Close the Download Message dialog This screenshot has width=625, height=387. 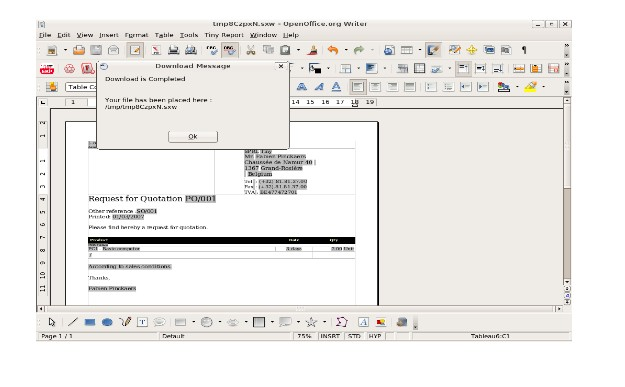281,66
